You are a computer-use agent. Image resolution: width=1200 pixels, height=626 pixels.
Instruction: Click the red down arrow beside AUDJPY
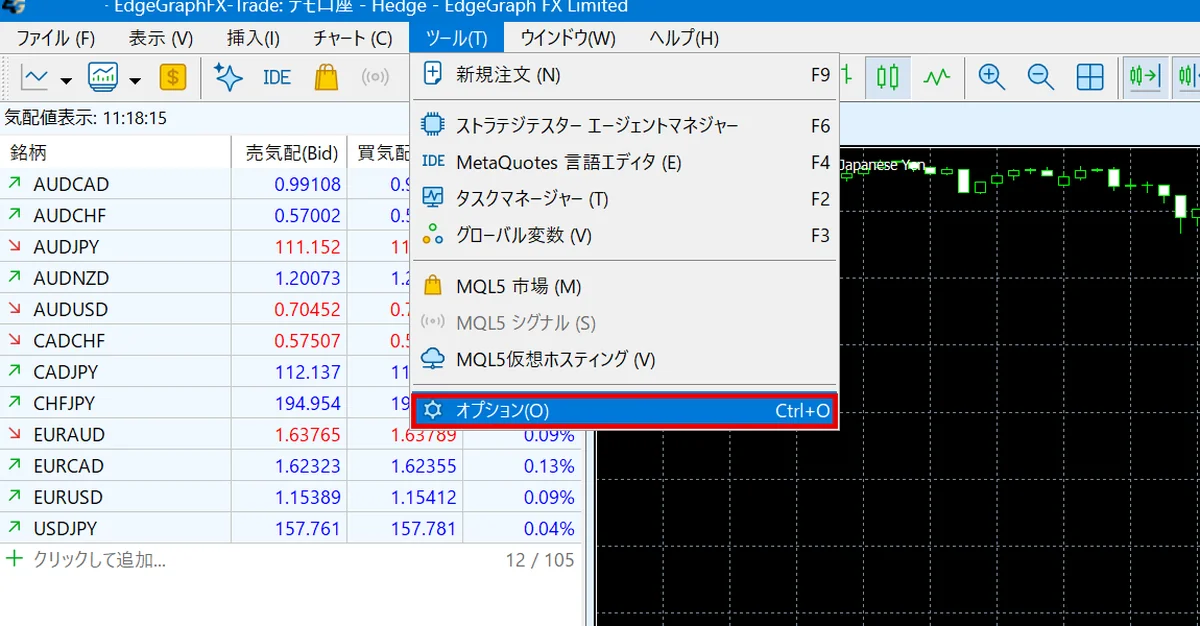click(x=15, y=247)
